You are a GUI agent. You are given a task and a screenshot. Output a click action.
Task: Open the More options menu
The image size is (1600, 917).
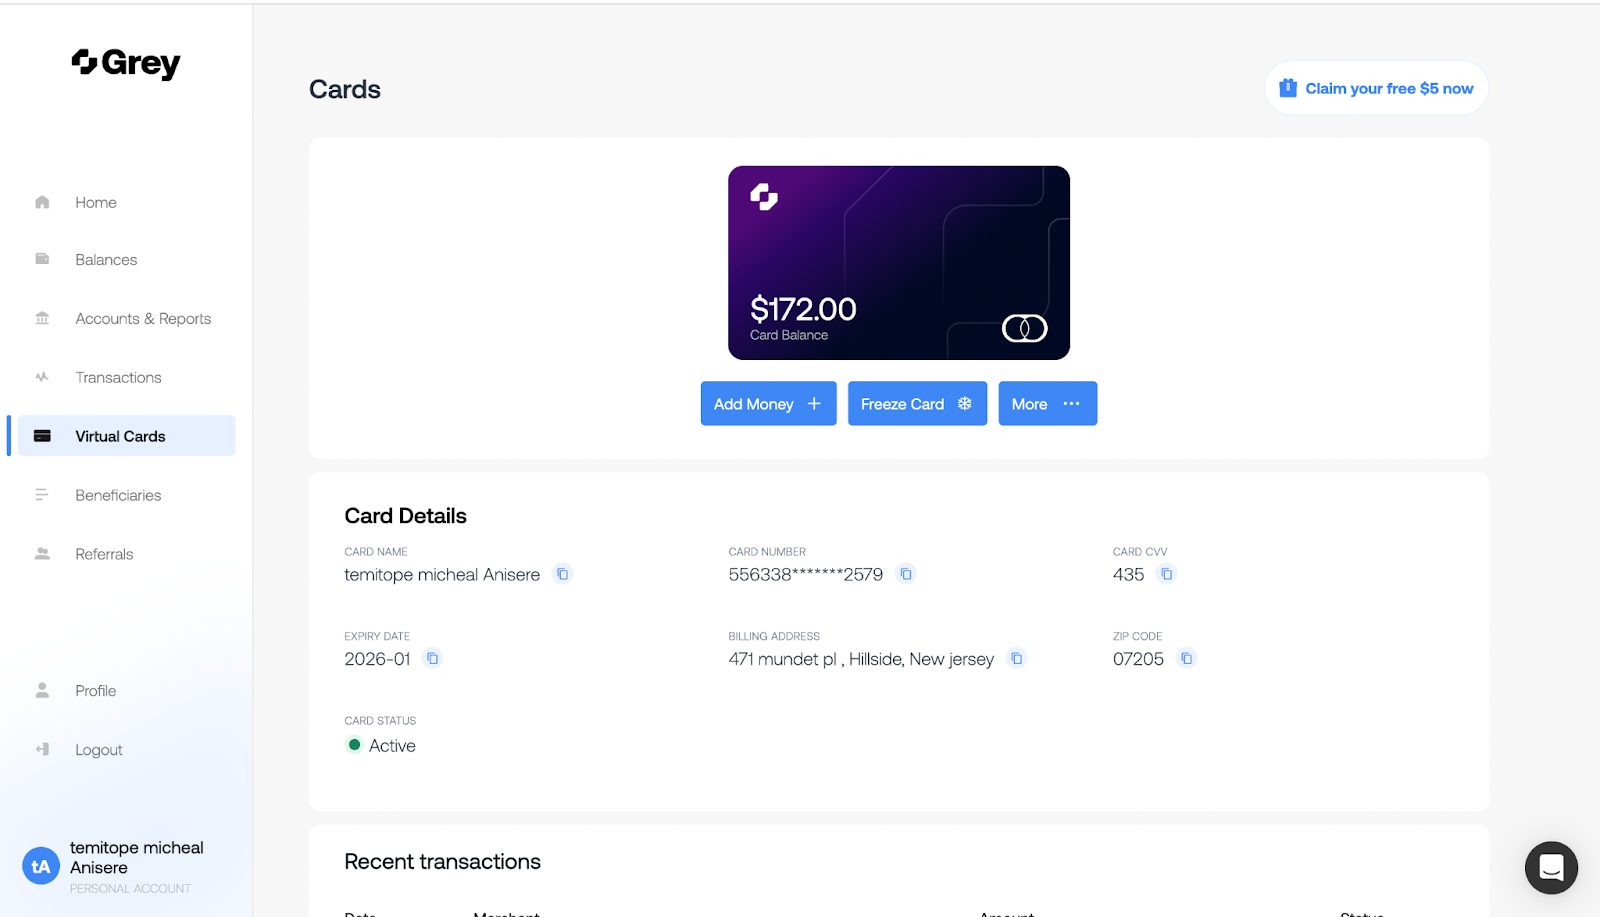tap(1047, 403)
